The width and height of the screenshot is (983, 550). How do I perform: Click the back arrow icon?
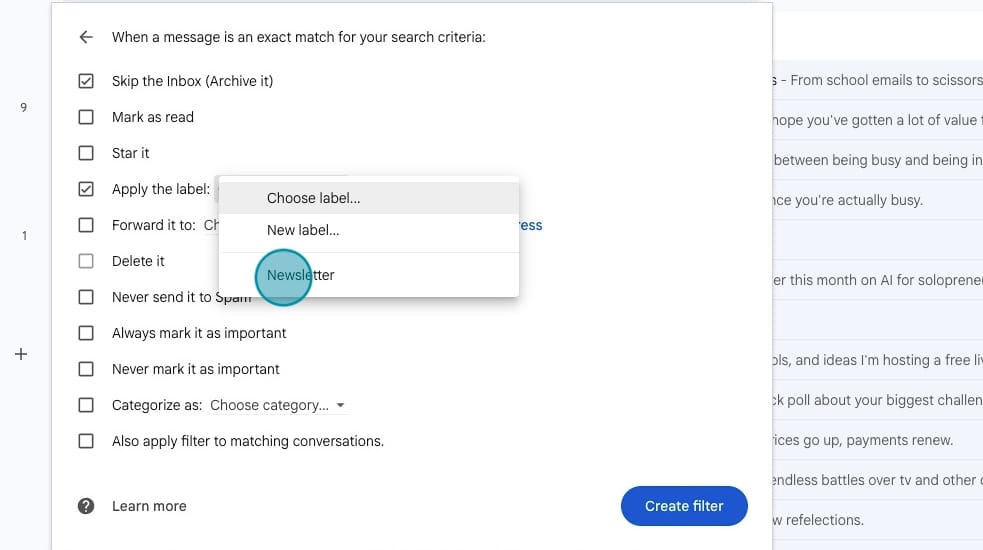86,37
